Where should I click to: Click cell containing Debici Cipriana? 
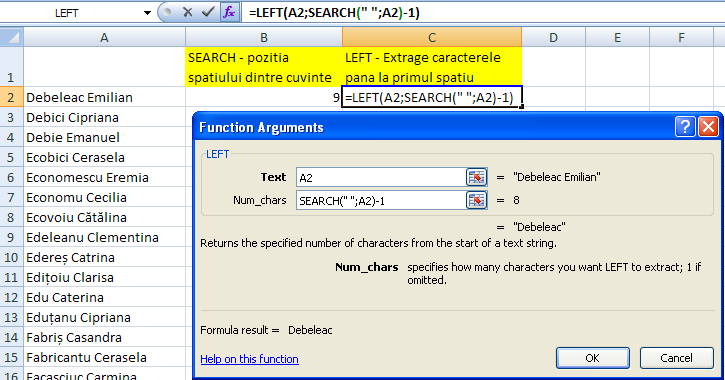tap(104, 117)
